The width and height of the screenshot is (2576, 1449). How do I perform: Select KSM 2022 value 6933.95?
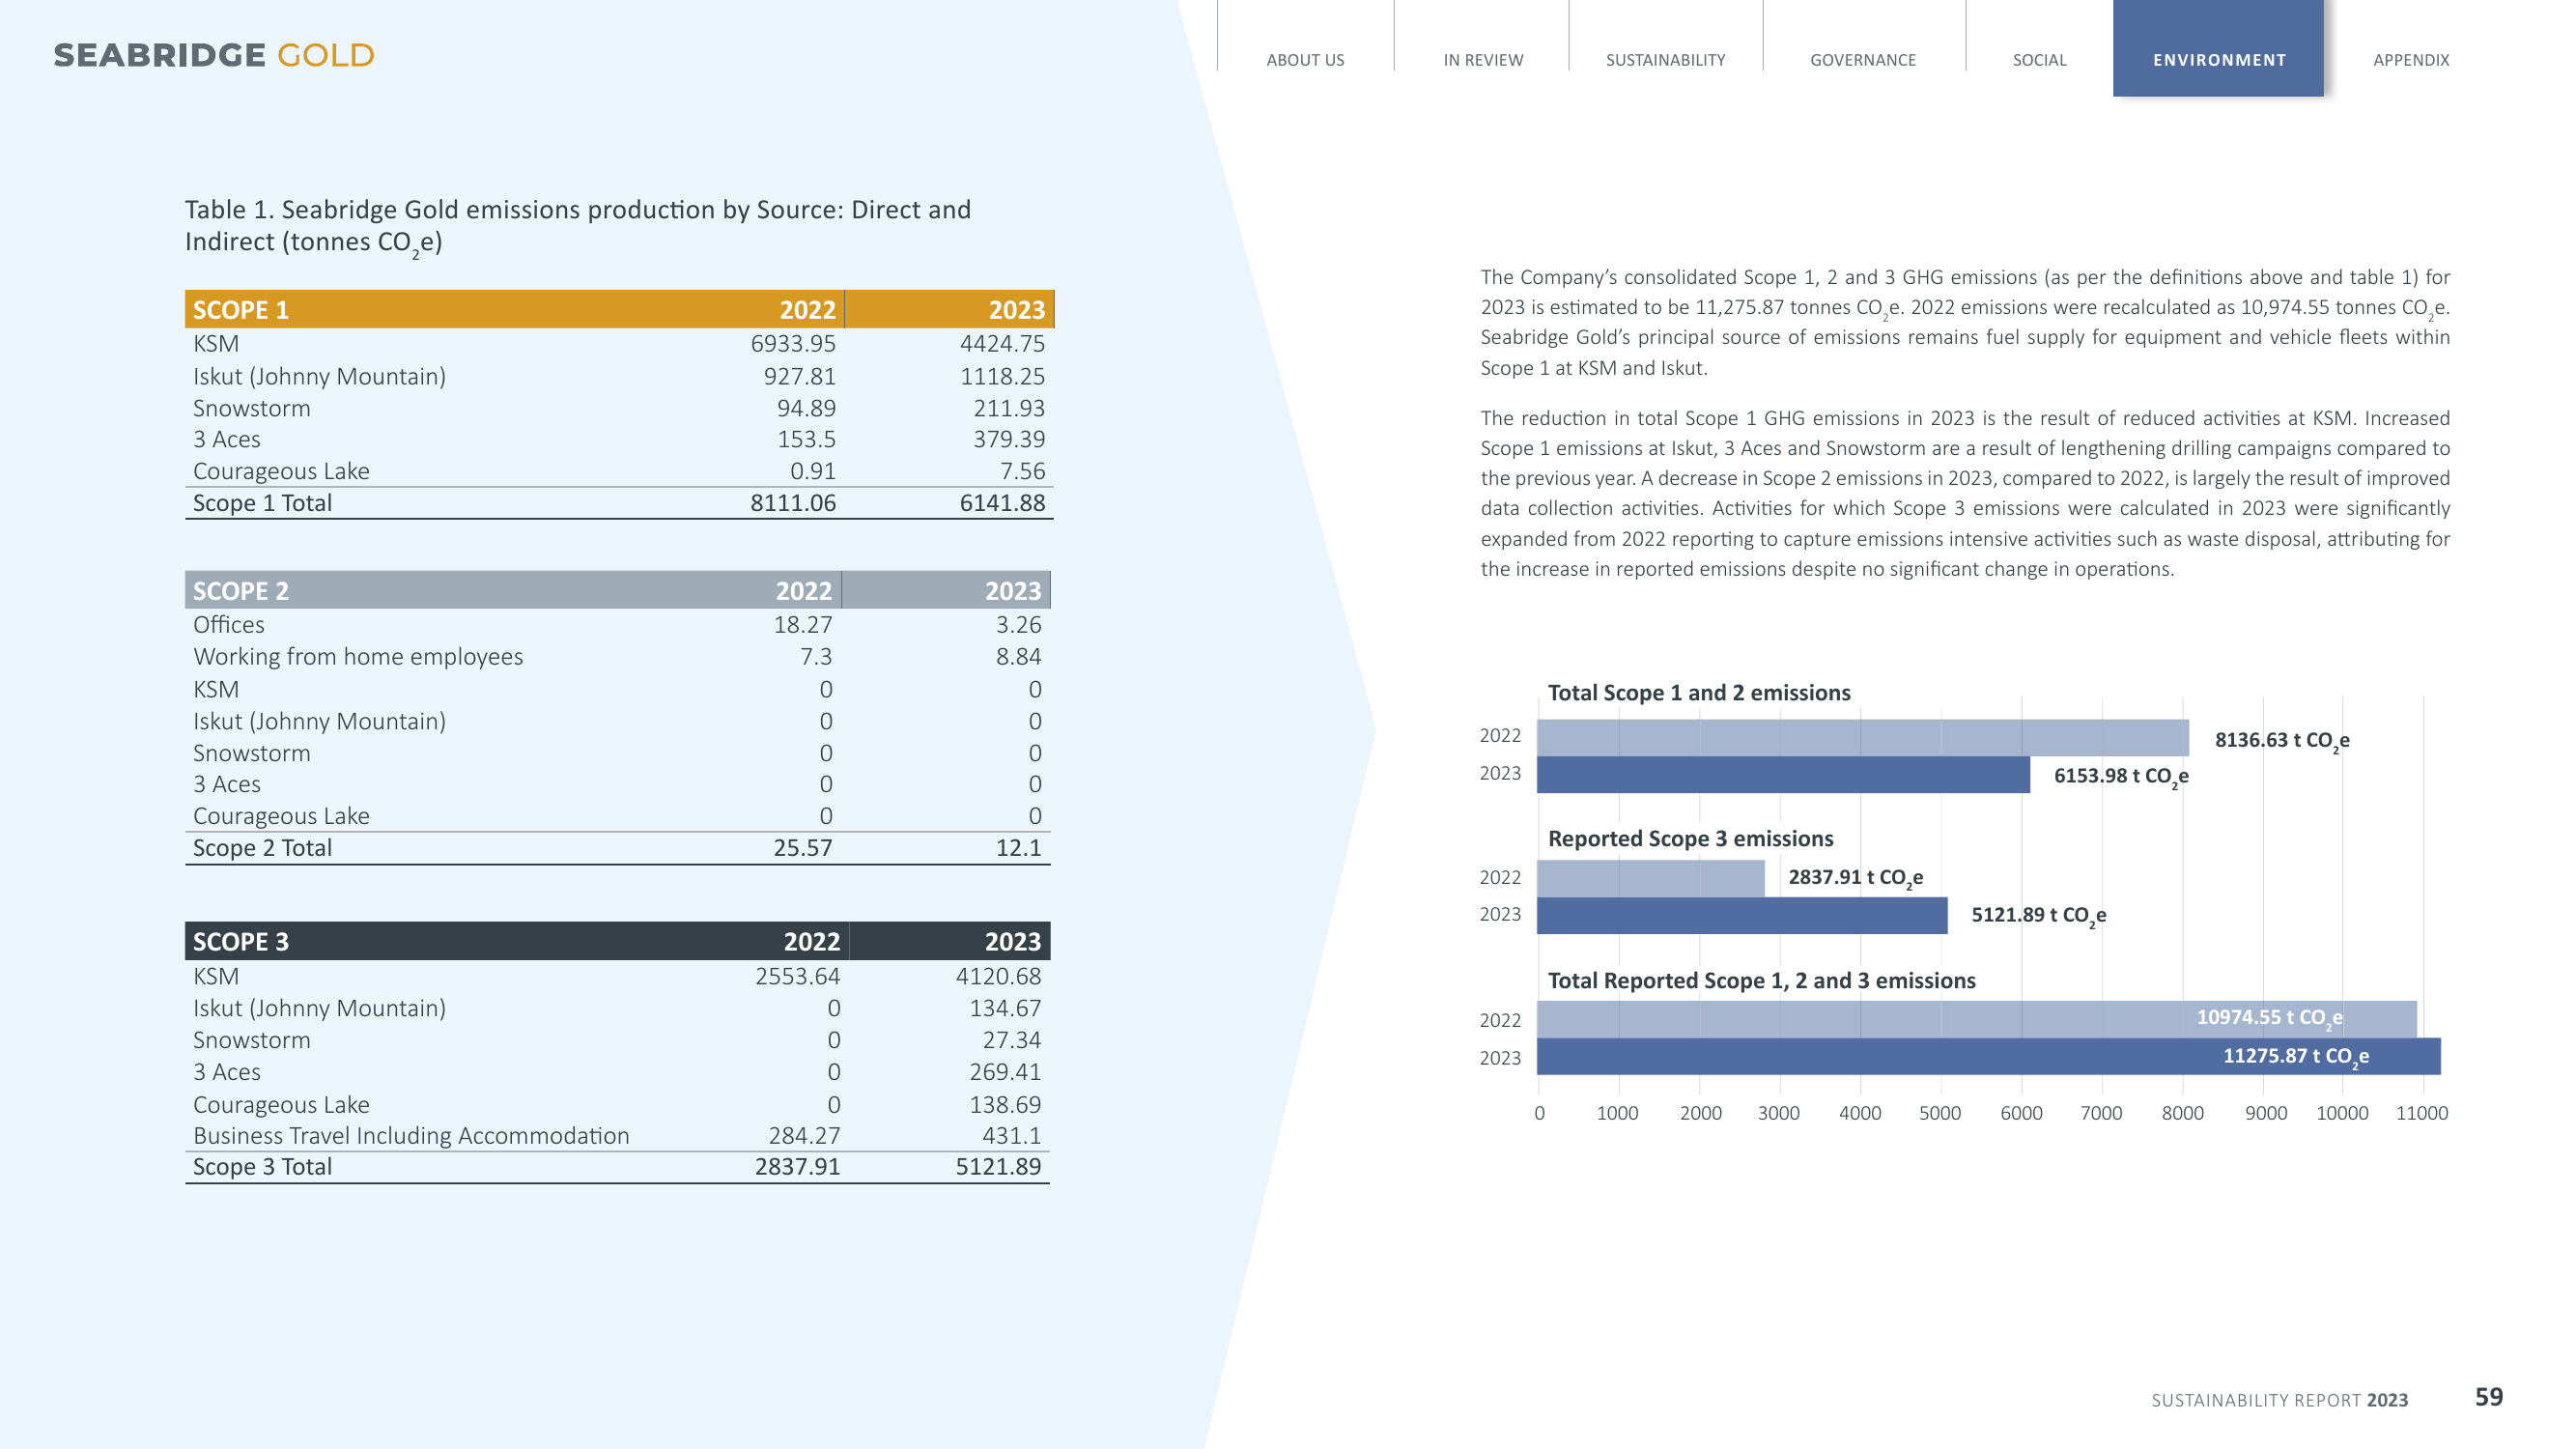point(793,344)
